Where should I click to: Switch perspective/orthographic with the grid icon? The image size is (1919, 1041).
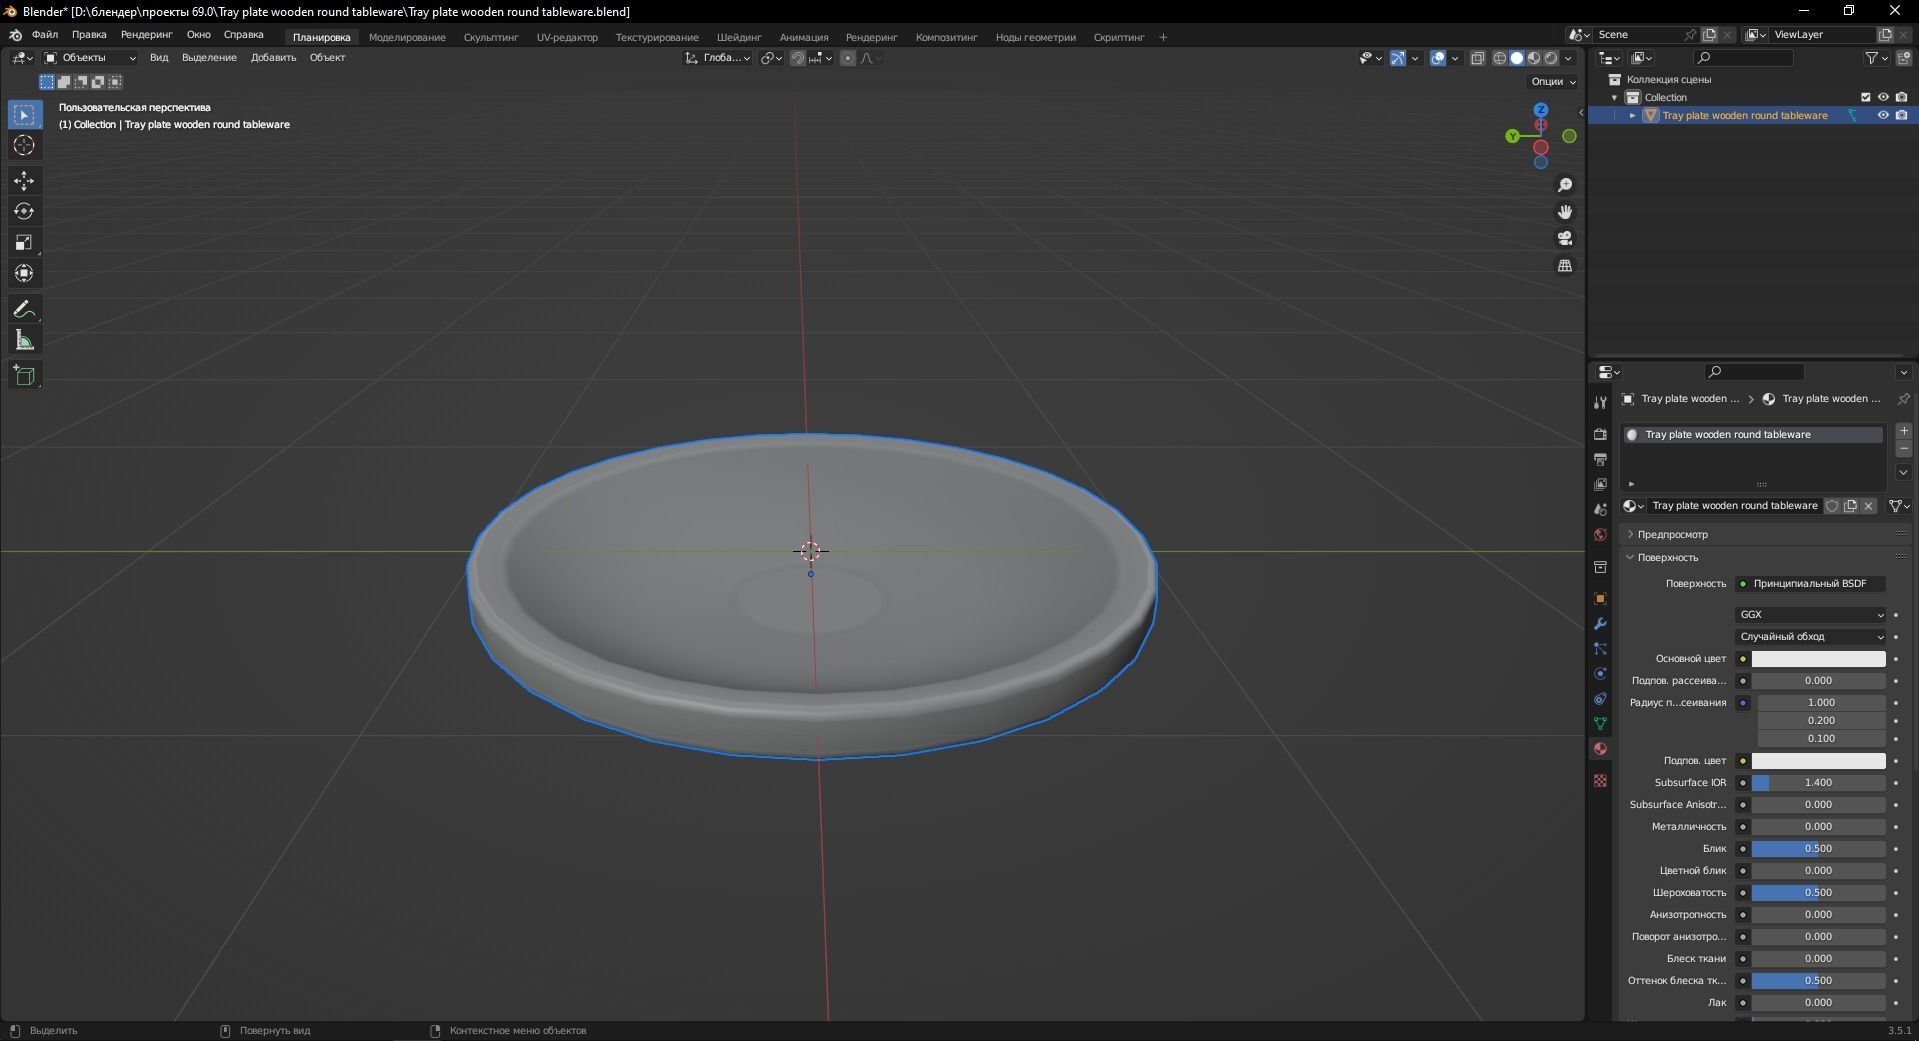1565,265
